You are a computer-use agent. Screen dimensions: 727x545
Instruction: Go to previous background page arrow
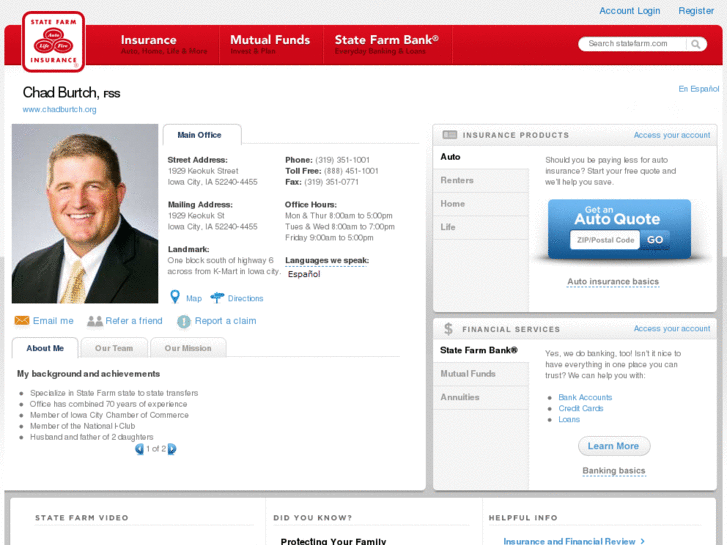tap(139, 449)
